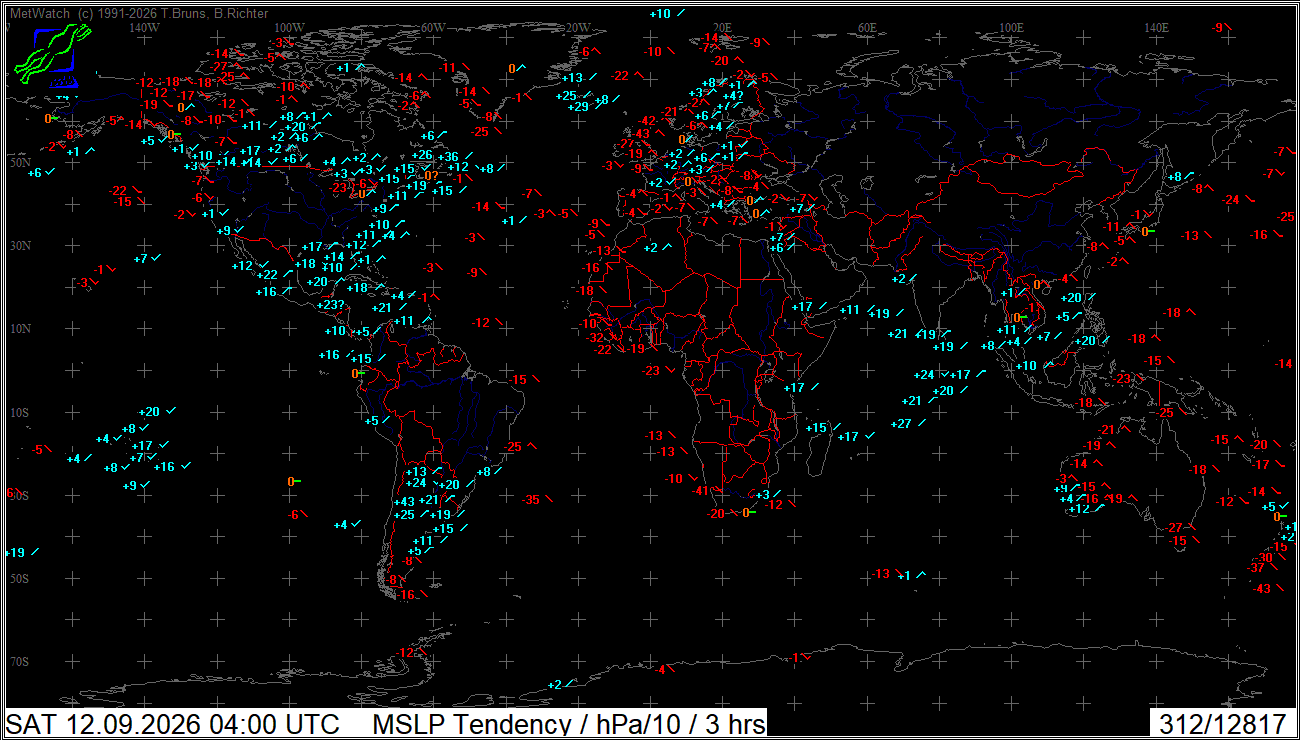Click the SAT 12.09.2026 04:00 UTC timestamp
Viewport: 1300px width, 740px height.
coord(173,724)
